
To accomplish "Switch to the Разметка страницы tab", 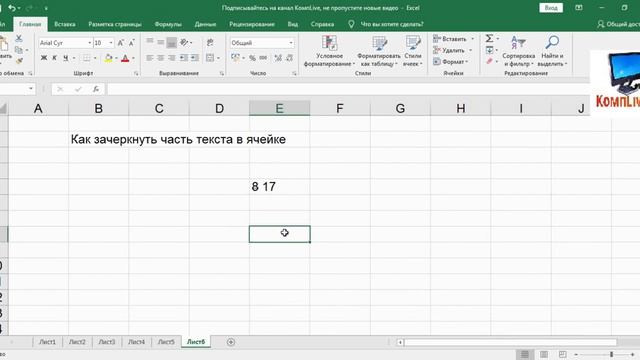I will coord(115,24).
